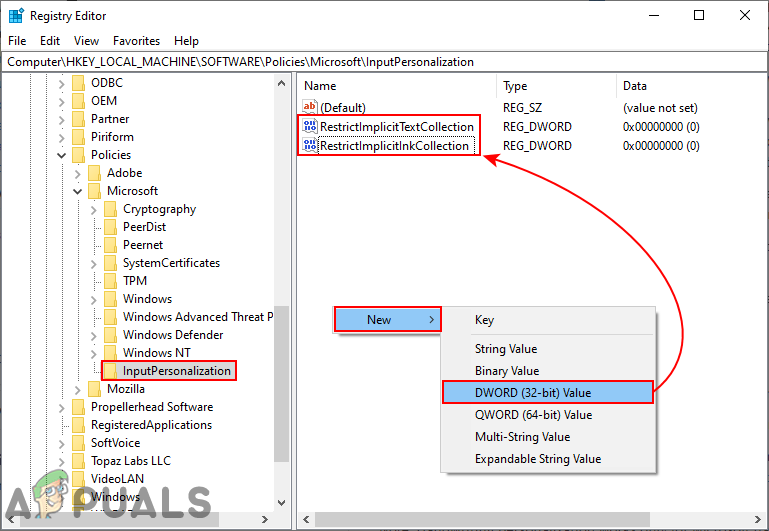This screenshot has height=531, width=769.
Task: Click the Mozilla folder icon
Action: (95, 389)
